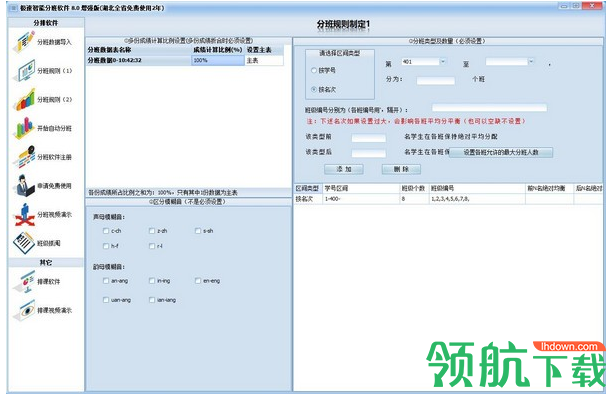606x394 pixels.
Task: Open 分班规则（1）in the sidebar
Action: tap(43, 71)
